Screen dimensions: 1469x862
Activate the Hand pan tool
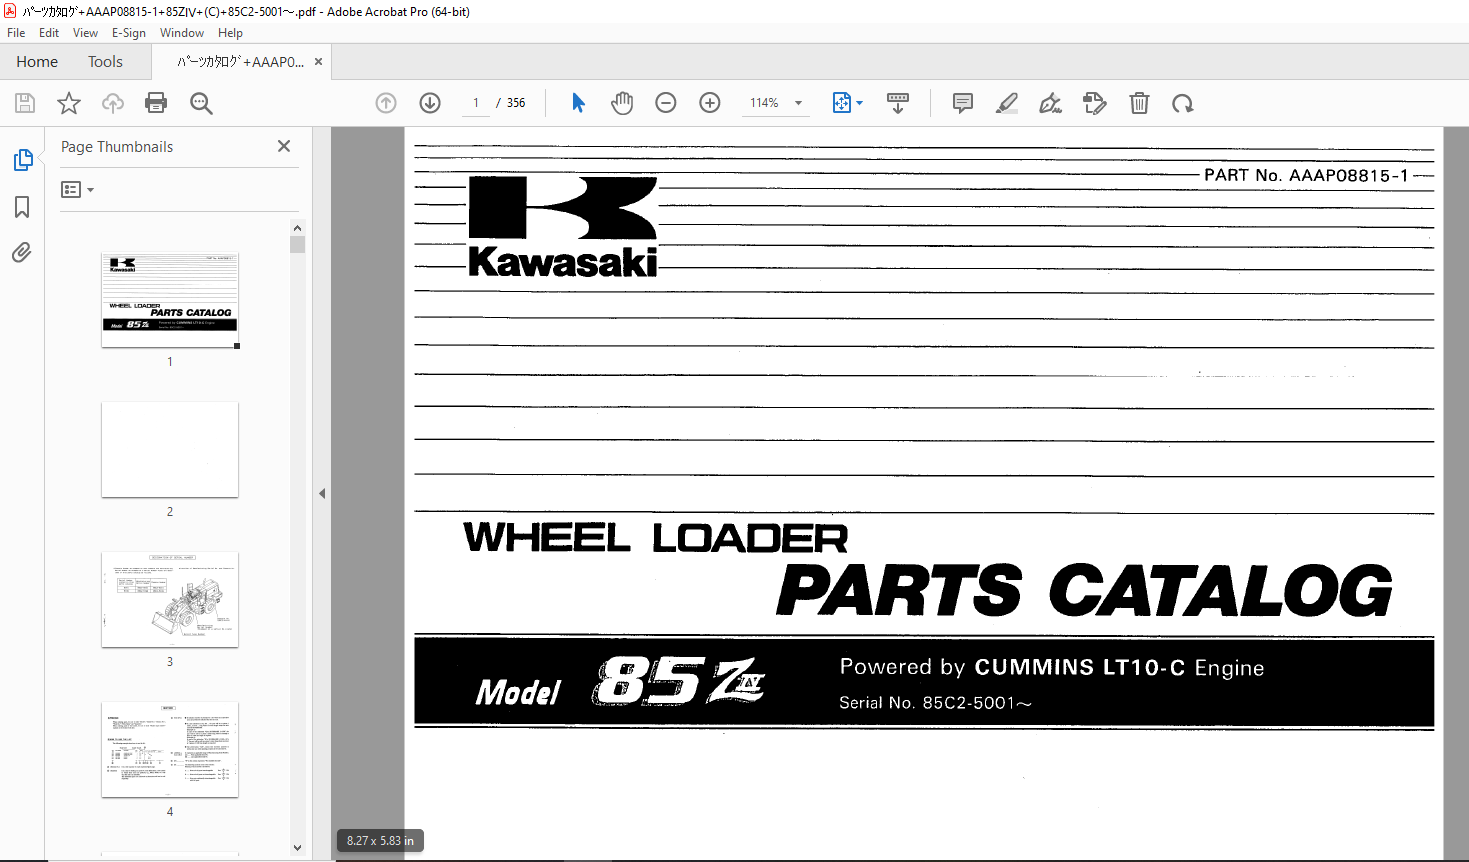(622, 103)
